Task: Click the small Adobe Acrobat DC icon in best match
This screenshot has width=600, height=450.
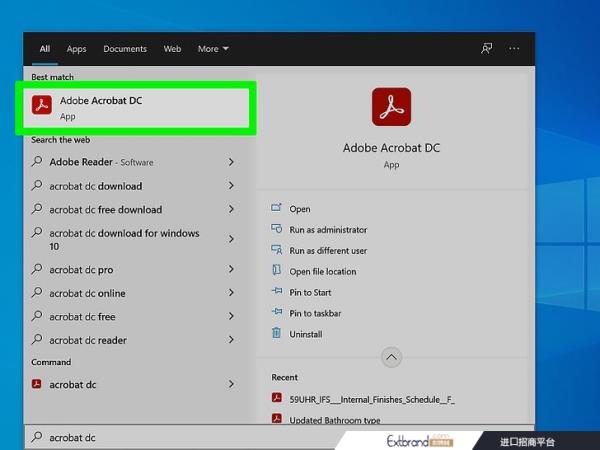Action: coord(42,105)
